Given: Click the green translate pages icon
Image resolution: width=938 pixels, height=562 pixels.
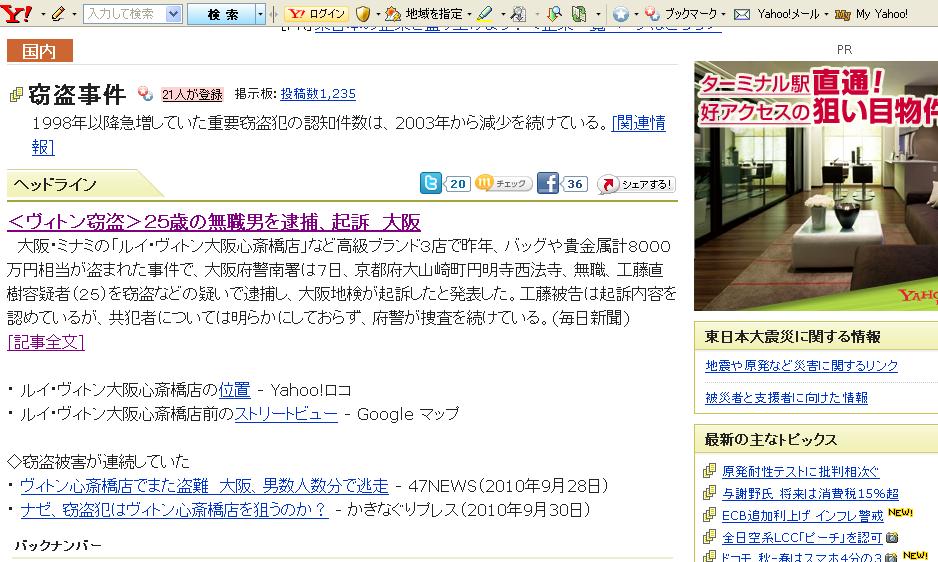Looking at the screenshot, I should 579,13.
